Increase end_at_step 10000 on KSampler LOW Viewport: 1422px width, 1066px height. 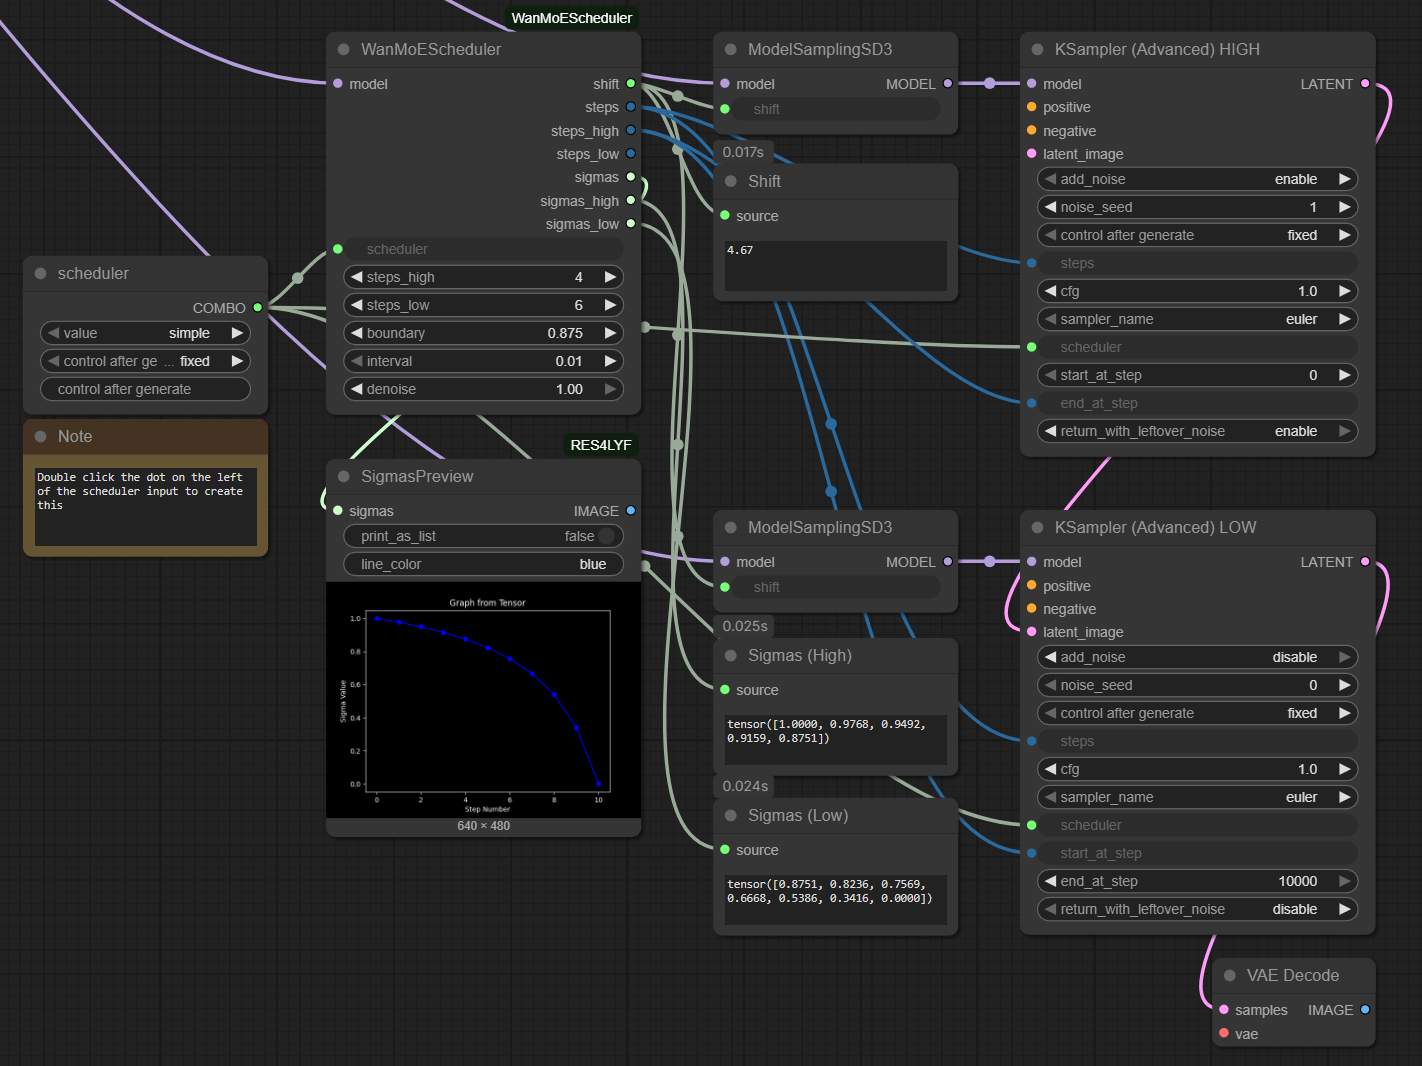coord(1344,881)
